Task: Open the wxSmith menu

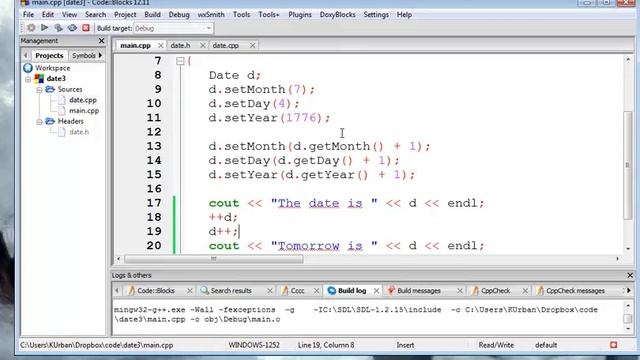Action: point(211,15)
